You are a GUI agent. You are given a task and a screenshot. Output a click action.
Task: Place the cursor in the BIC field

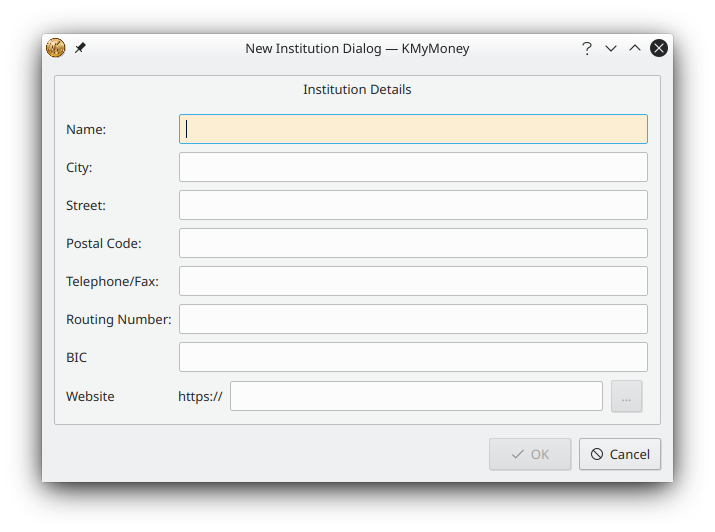click(x=413, y=357)
